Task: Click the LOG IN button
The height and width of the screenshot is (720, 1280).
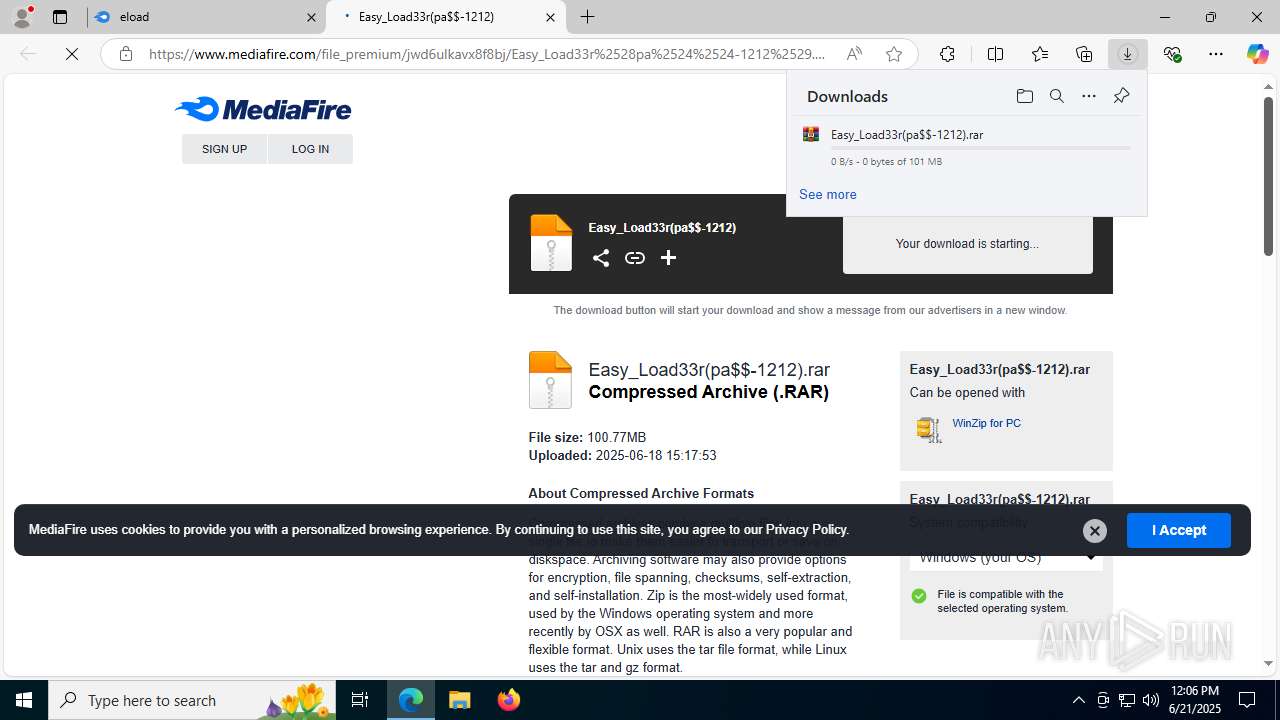Action: coord(310,149)
